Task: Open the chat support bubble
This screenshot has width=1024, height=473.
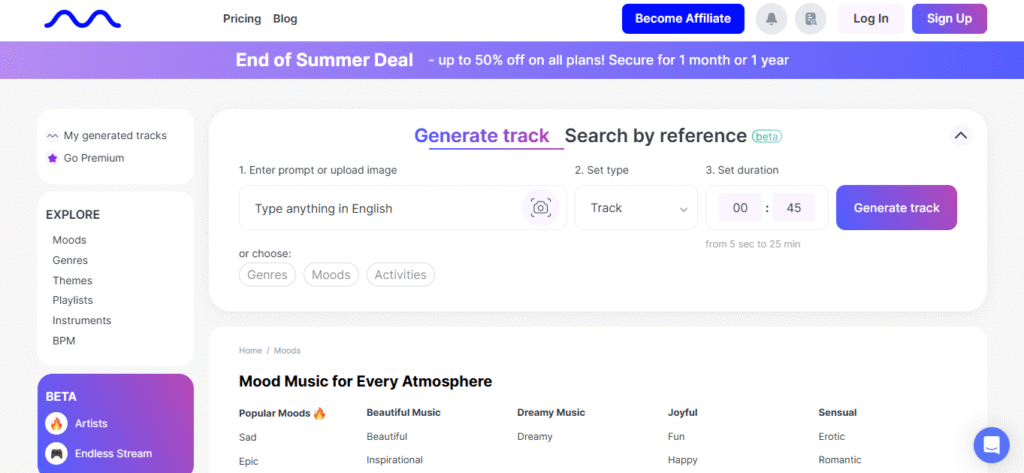Action: pyautogui.click(x=991, y=444)
